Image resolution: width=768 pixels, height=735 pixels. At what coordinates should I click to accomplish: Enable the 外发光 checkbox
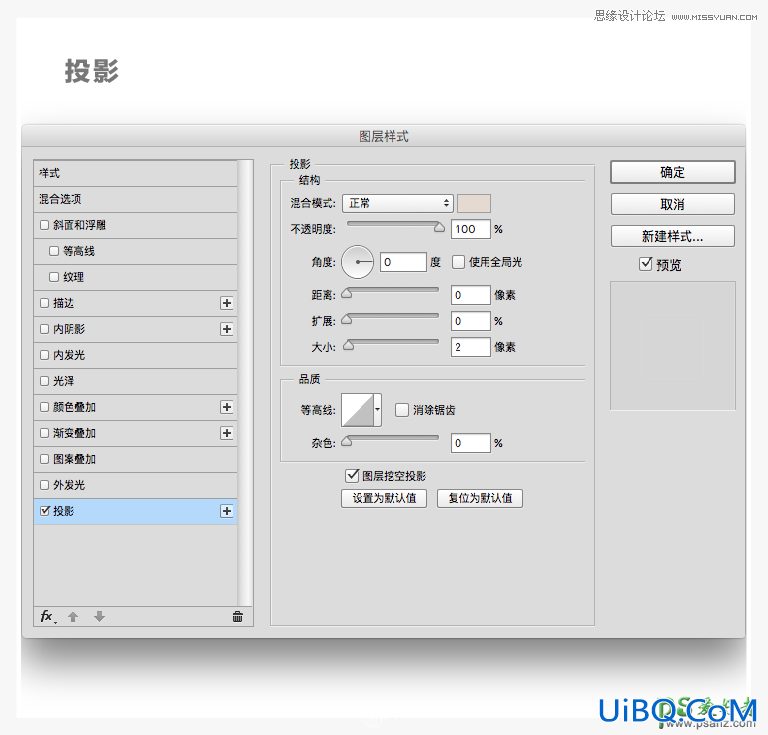coord(45,485)
